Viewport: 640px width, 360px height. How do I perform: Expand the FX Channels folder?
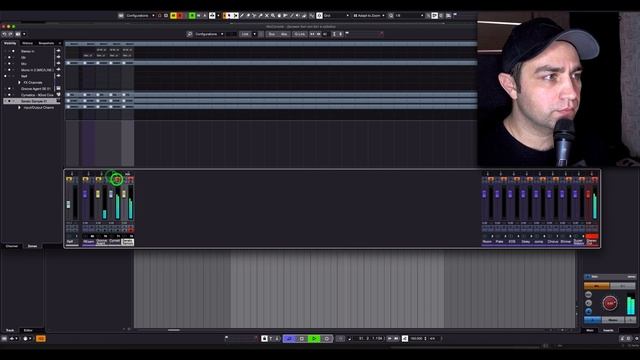coord(19,82)
